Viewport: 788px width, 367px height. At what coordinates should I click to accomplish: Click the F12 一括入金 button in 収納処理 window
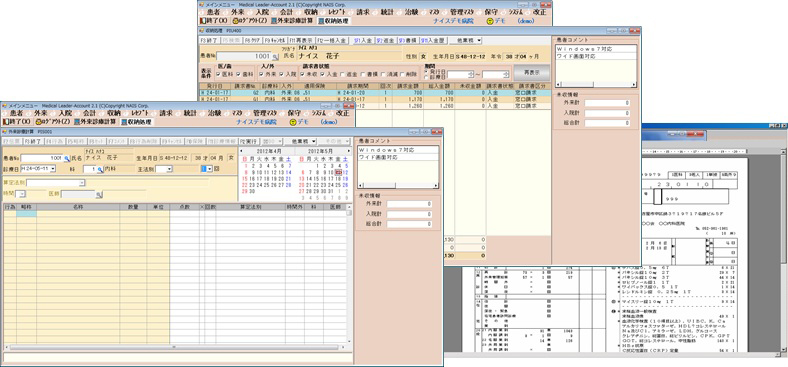point(332,40)
